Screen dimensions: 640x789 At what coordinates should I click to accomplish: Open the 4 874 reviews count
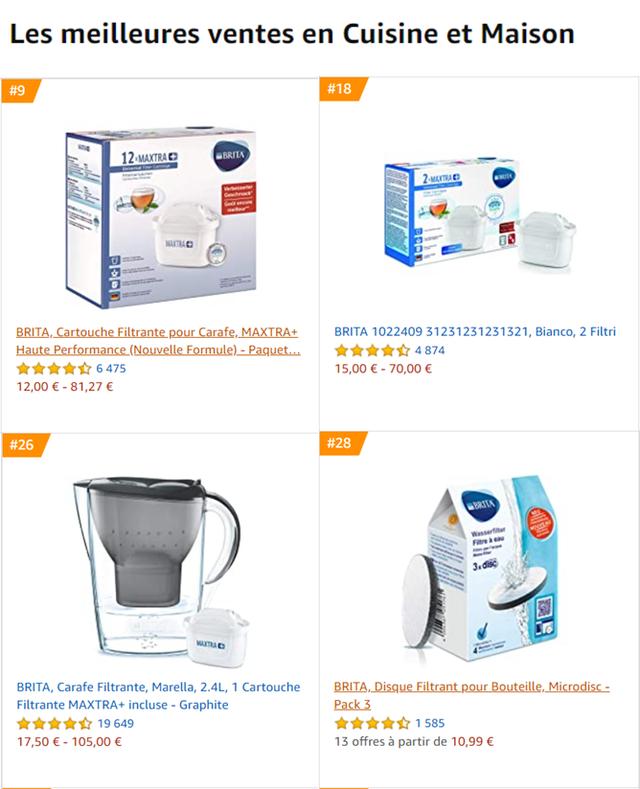[430, 350]
